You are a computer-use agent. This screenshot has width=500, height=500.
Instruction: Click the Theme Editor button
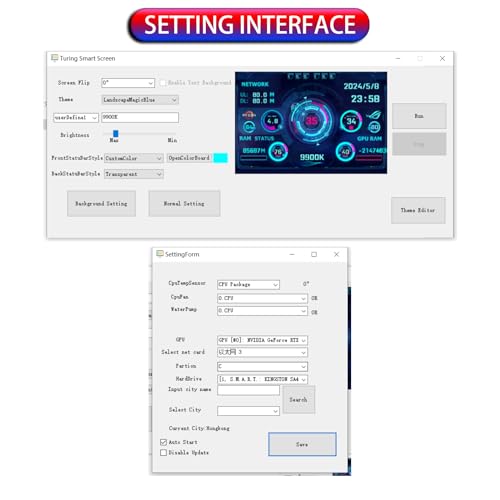point(418,210)
